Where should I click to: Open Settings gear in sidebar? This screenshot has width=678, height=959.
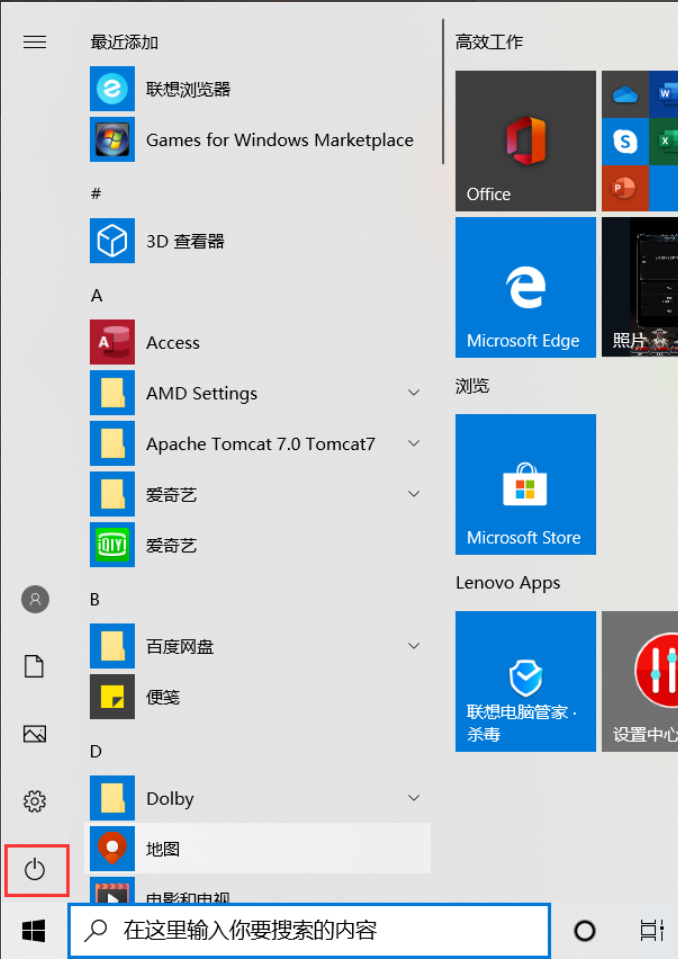click(34, 801)
